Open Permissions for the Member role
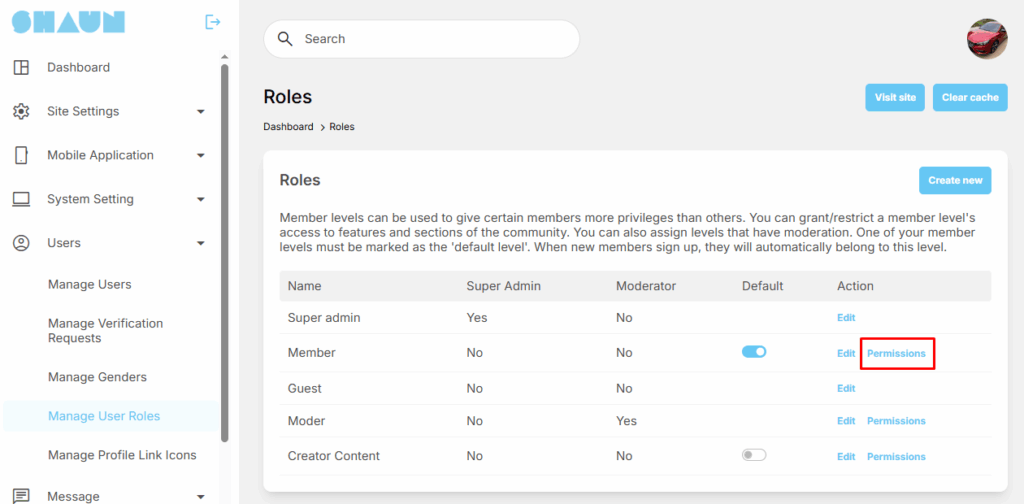The width and height of the screenshot is (1024, 504). tap(896, 353)
